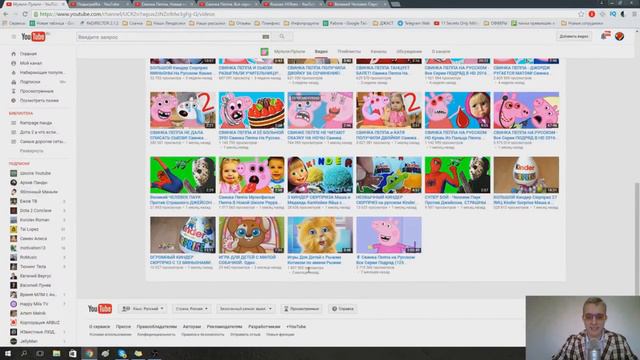This screenshot has width=640, height=360.
Task: Click the Help button in footer
Action: click(x=342, y=309)
